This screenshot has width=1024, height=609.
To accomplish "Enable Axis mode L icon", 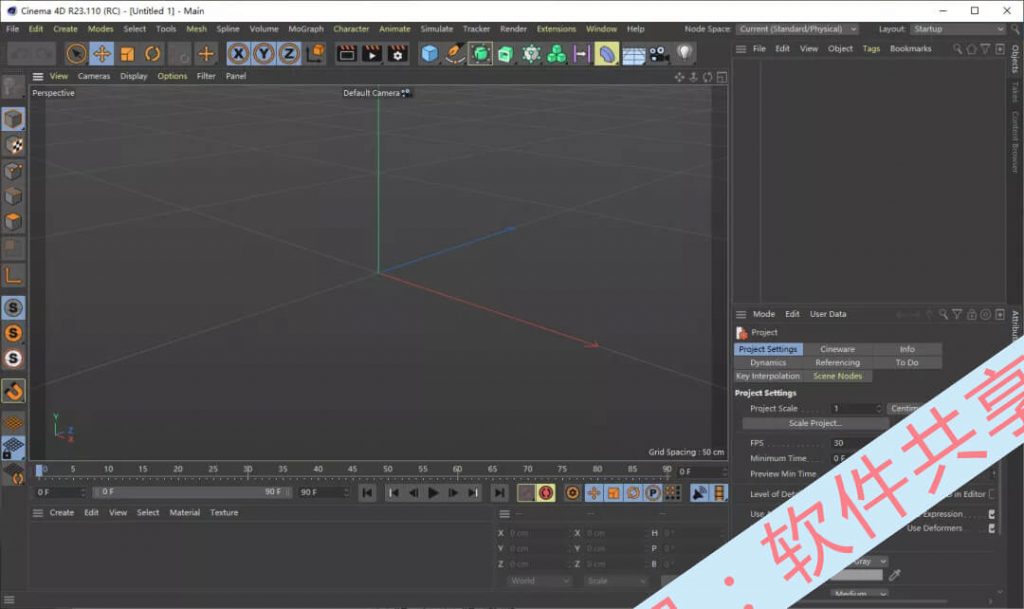I will [13, 275].
